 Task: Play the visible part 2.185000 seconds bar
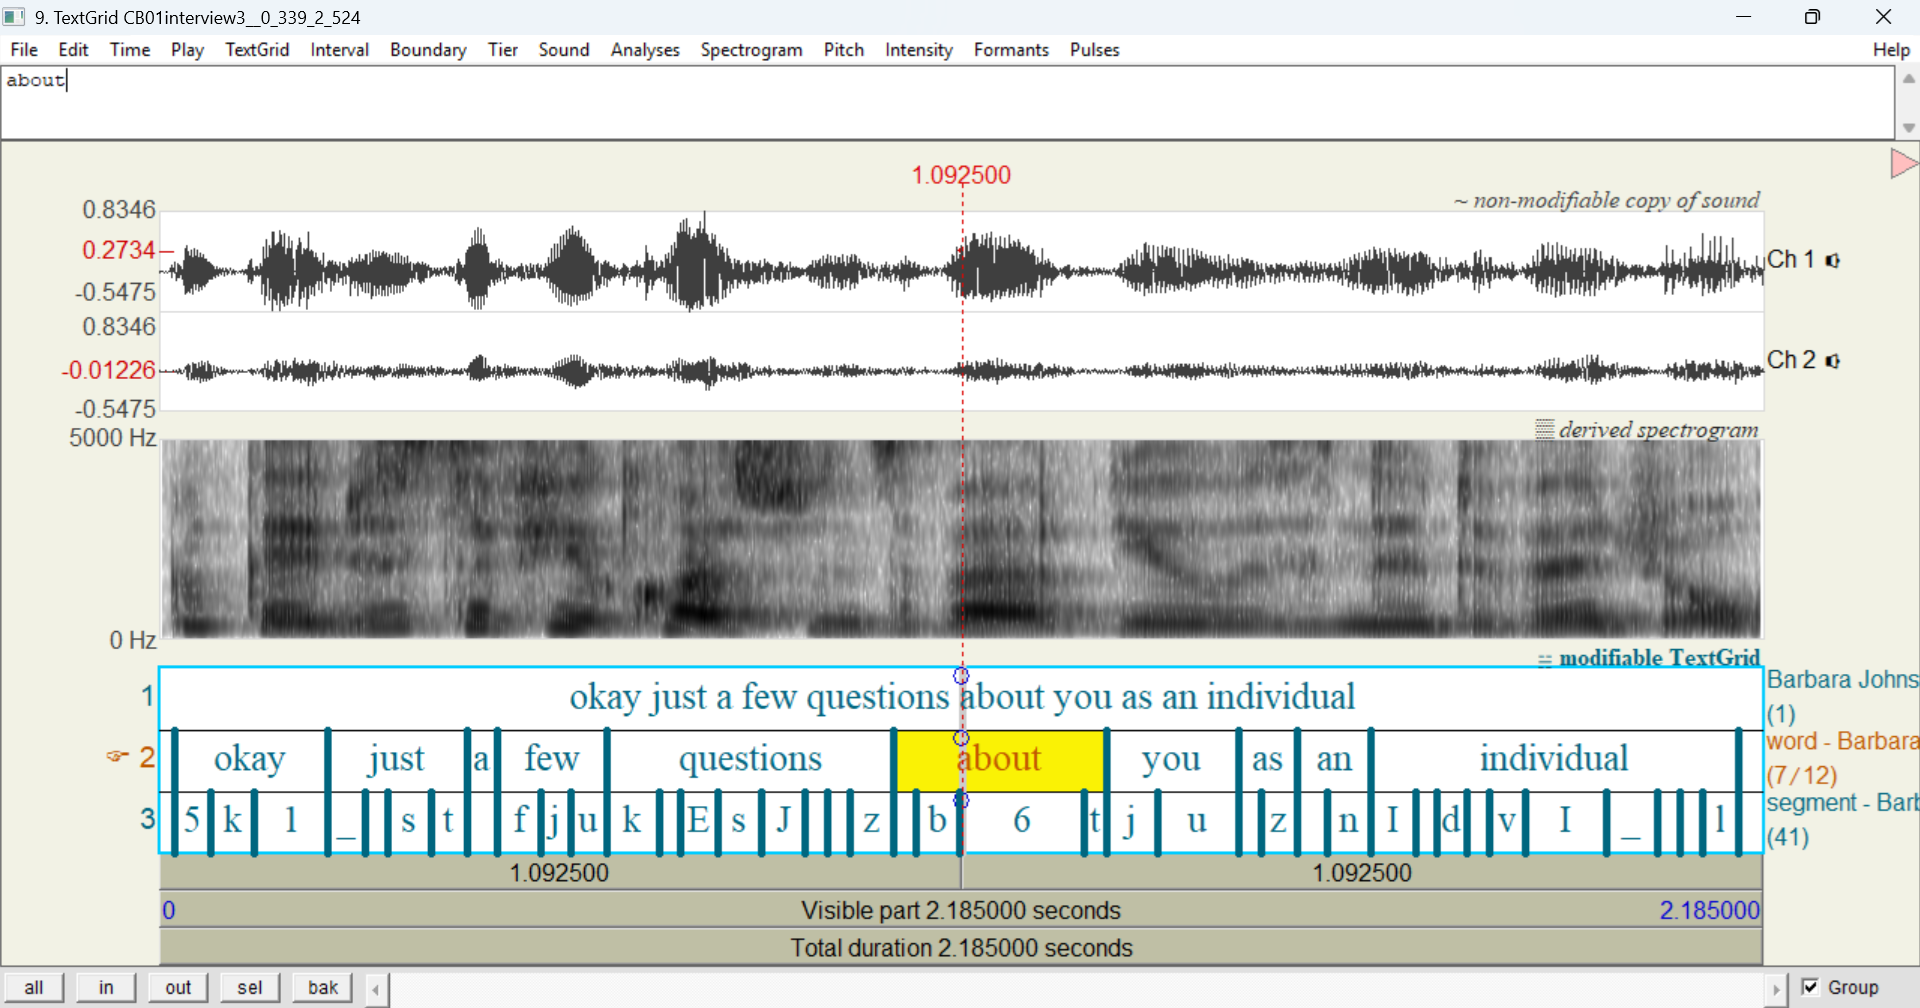(x=961, y=910)
